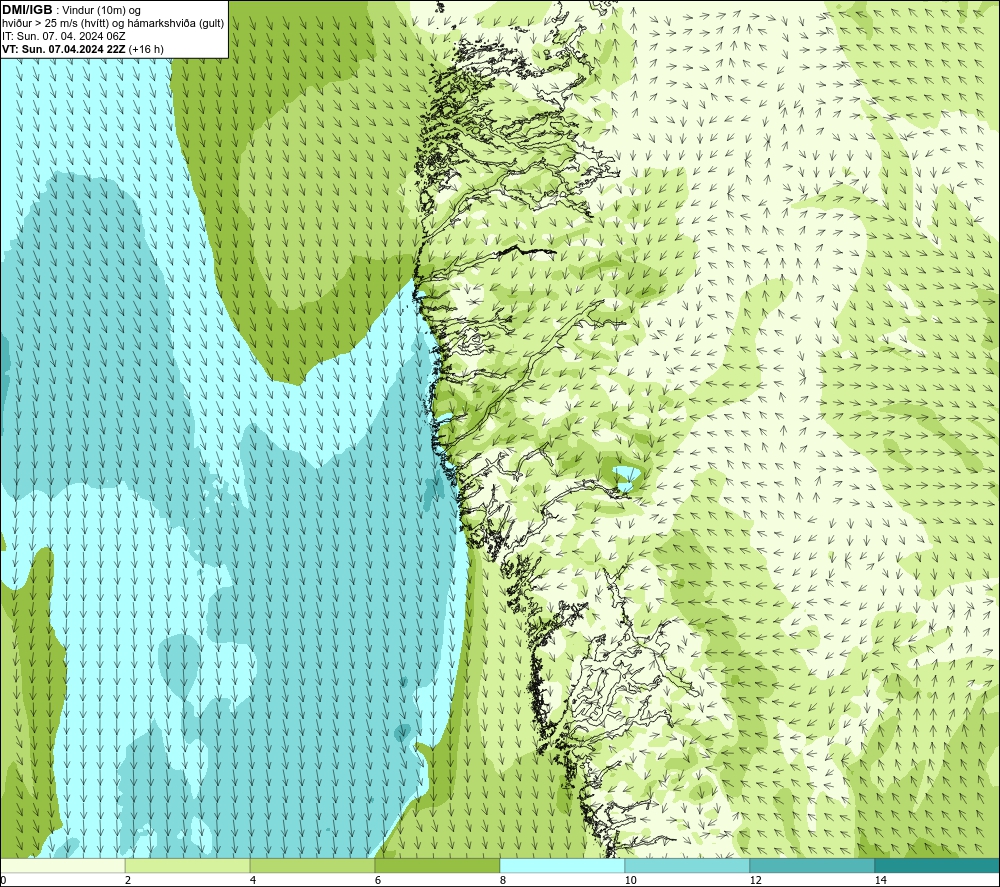Click the 2–4 m/s light green swatch
The width and height of the screenshot is (1000, 887).
pos(188,865)
